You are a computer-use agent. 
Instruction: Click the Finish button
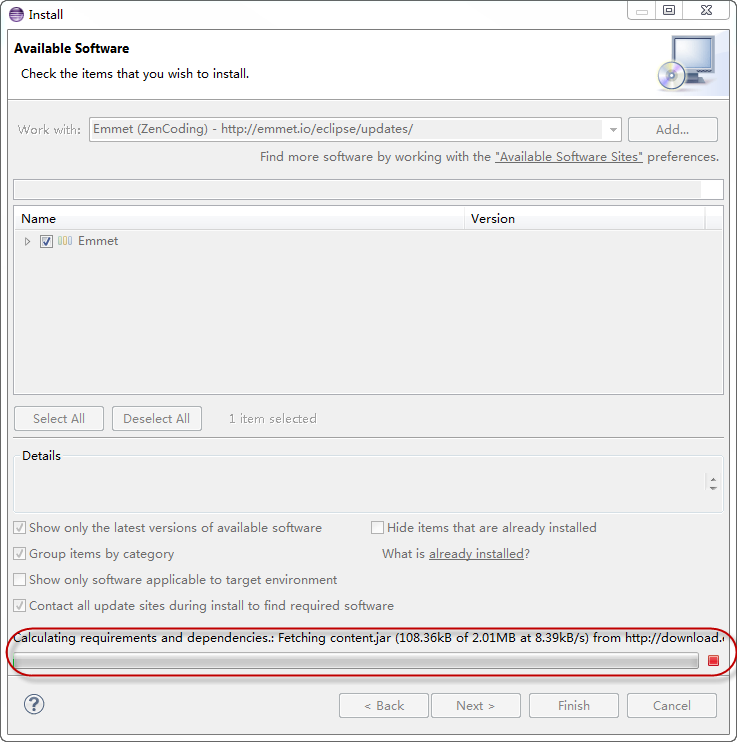pyautogui.click(x=574, y=706)
